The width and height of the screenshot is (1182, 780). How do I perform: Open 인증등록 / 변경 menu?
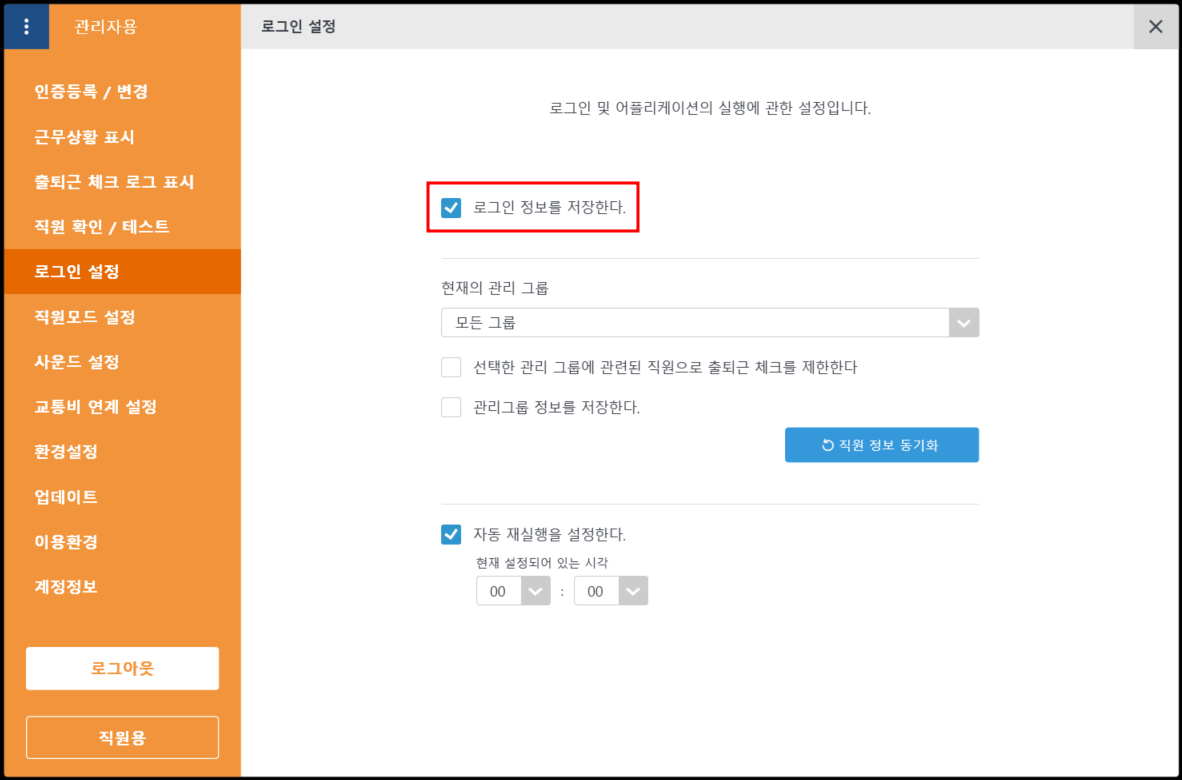(x=91, y=92)
